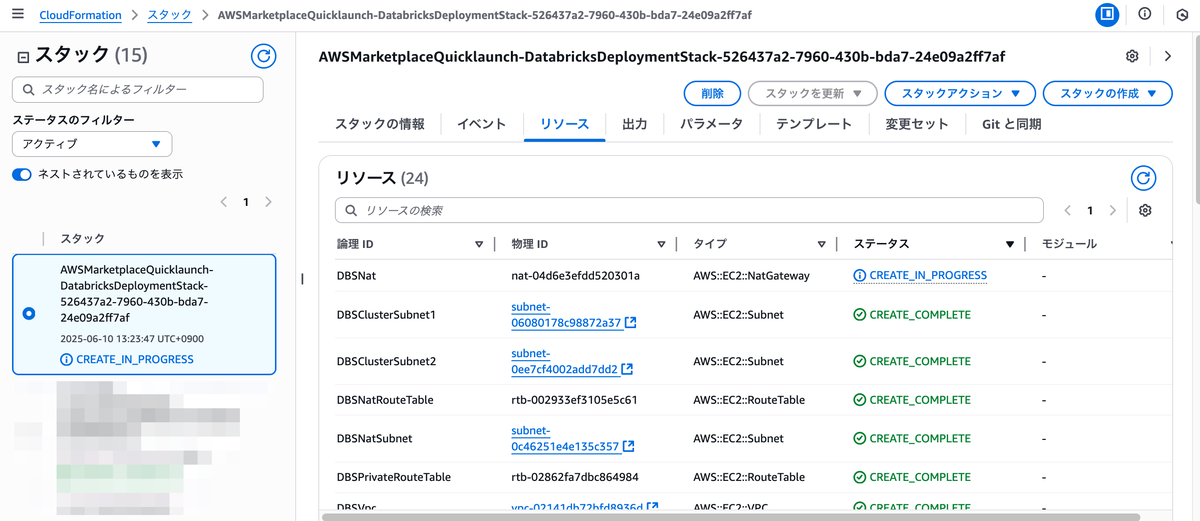Image resolution: width=1200 pixels, height=521 pixels.
Task: Click the hexagon icon at top right
Action: point(1183,15)
